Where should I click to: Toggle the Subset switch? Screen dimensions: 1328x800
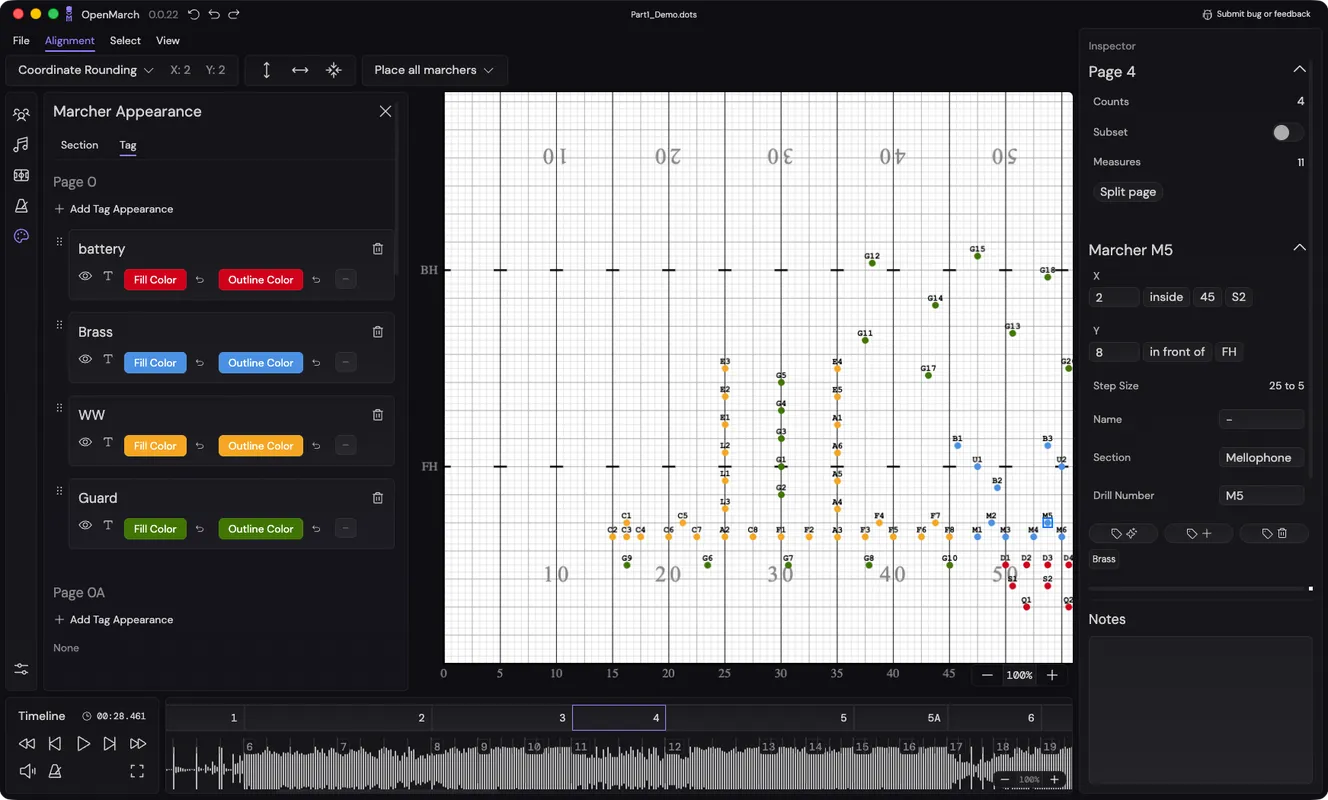1287,132
